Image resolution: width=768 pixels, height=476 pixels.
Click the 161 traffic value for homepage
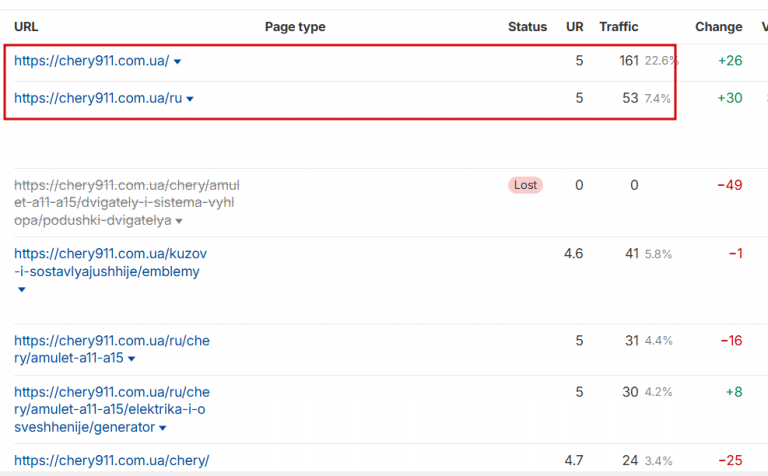click(x=628, y=61)
